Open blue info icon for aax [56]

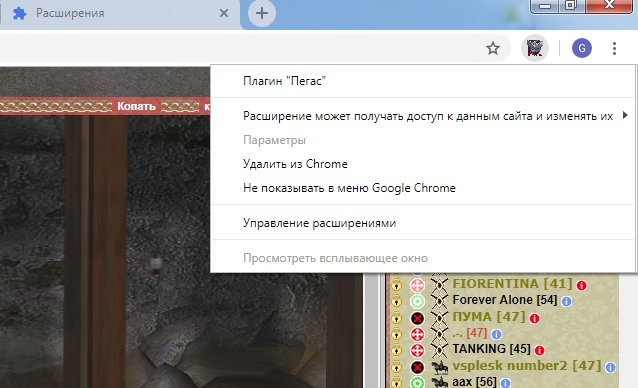click(x=505, y=383)
